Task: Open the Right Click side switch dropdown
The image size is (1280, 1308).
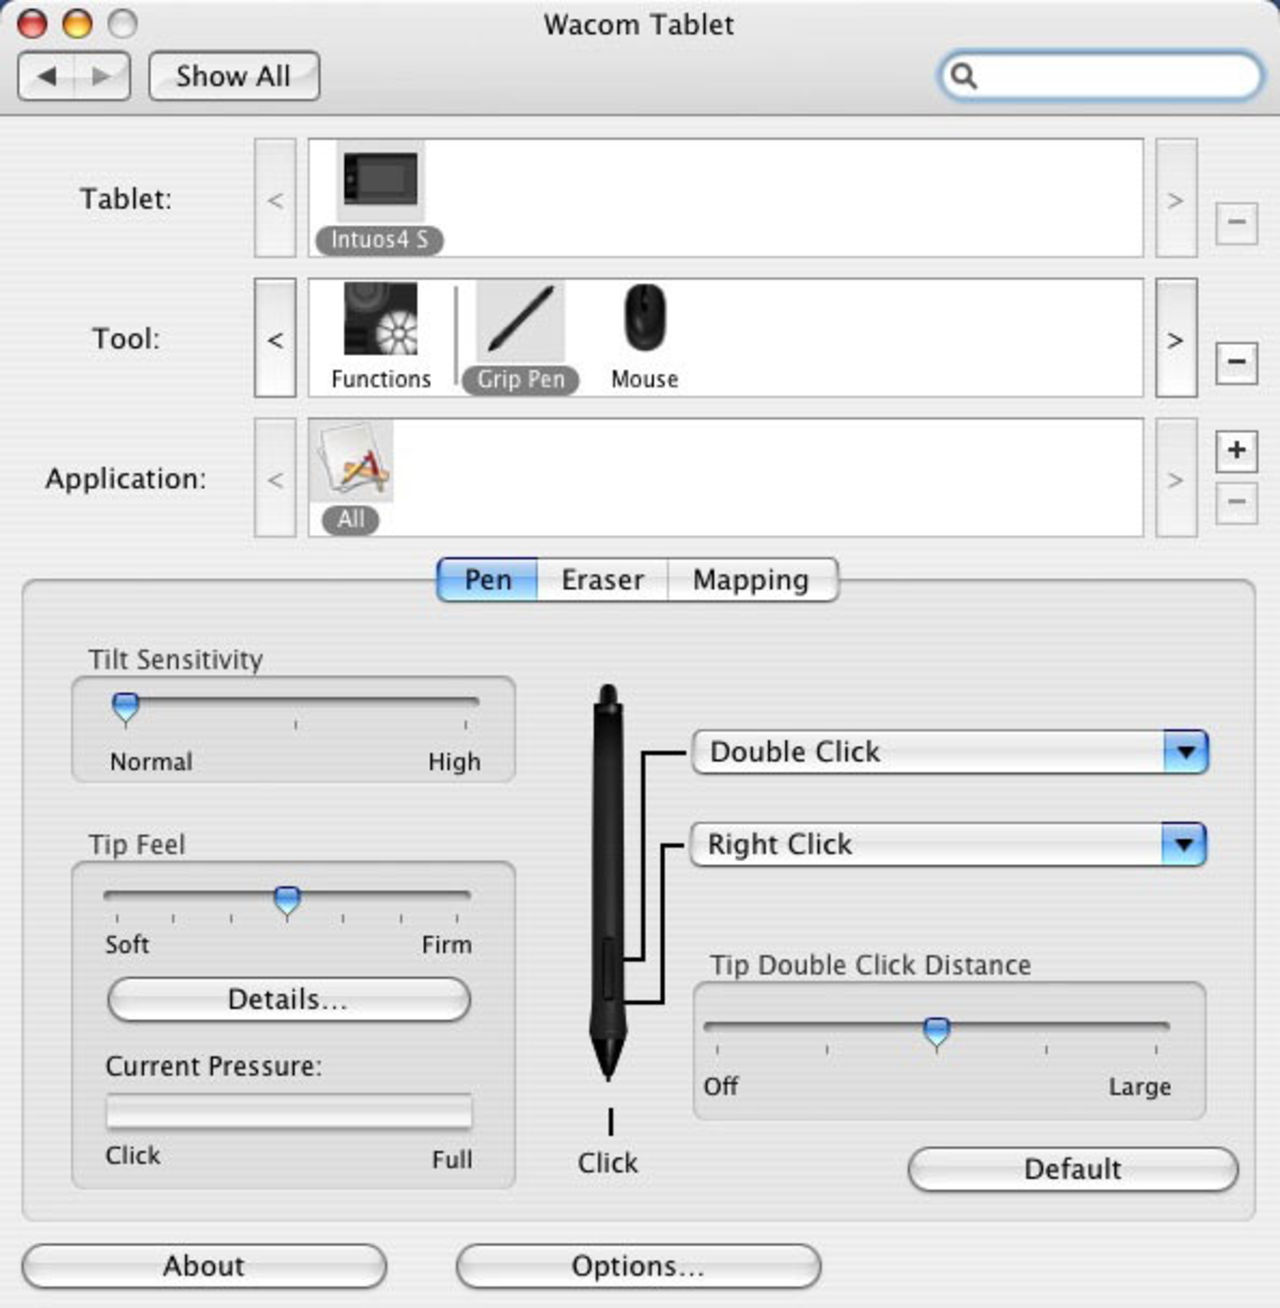Action: pos(948,845)
